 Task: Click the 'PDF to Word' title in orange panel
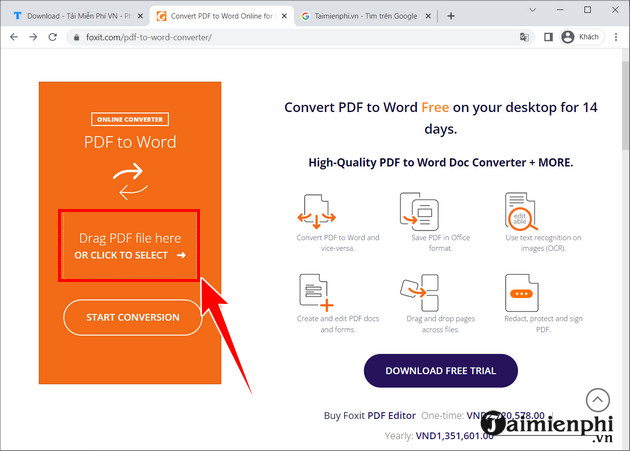point(130,142)
